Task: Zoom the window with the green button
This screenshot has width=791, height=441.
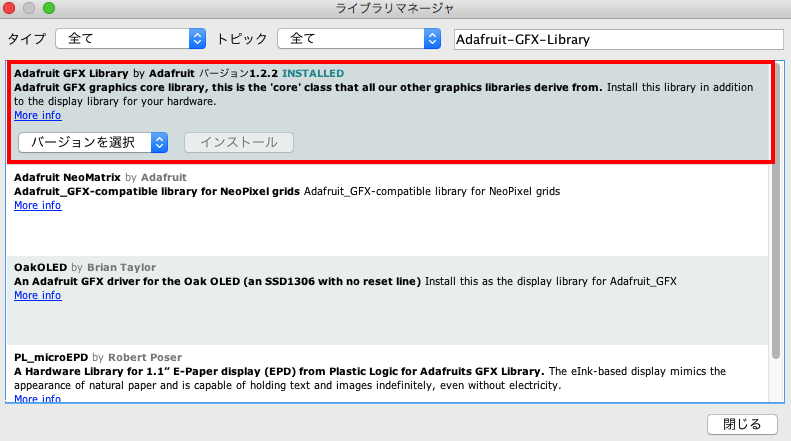Action: [x=49, y=8]
